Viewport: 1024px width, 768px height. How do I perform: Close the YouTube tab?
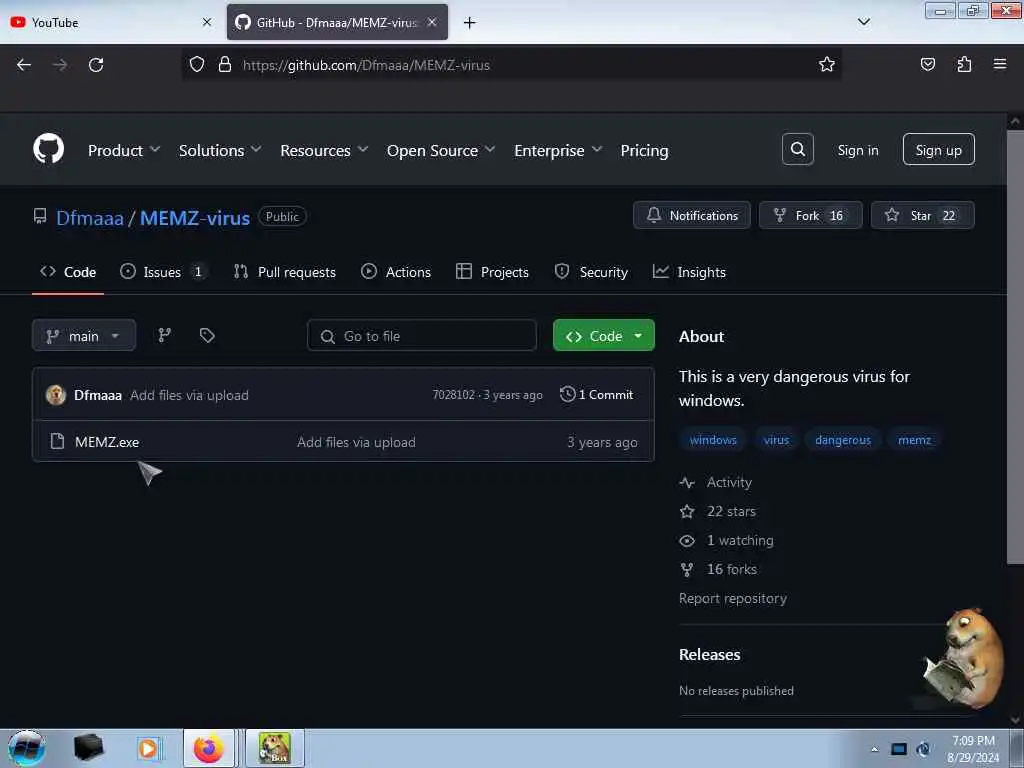point(207,22)
